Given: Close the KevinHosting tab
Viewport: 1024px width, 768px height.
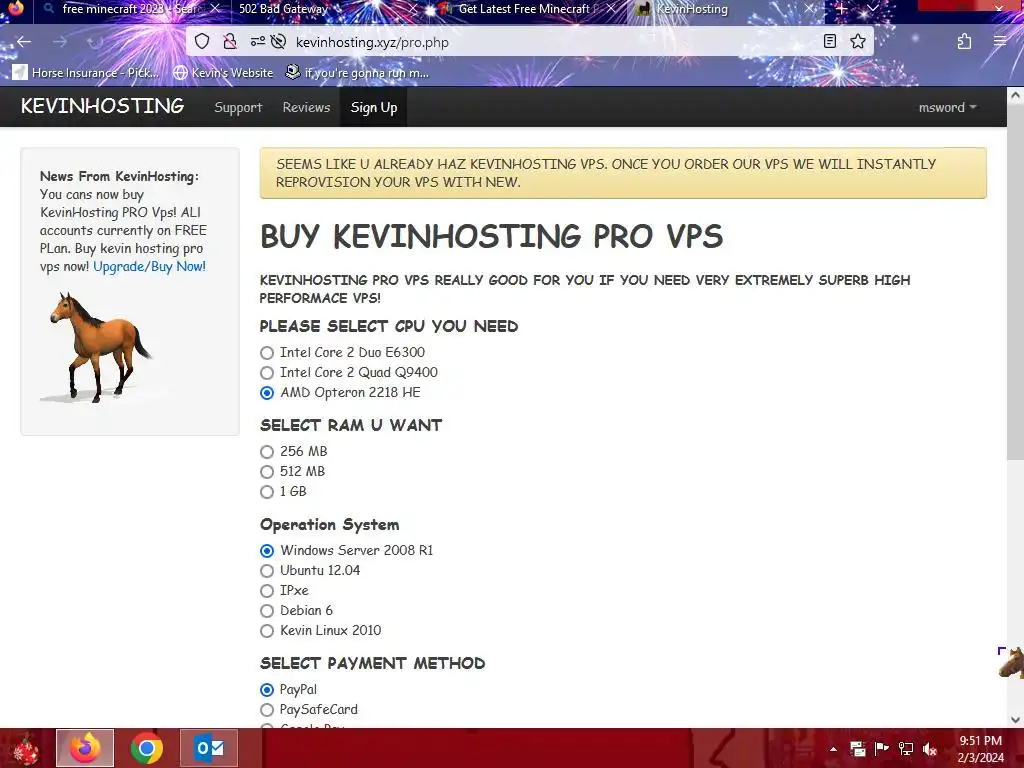Looking at the screenshot, I should coord(809,9).
